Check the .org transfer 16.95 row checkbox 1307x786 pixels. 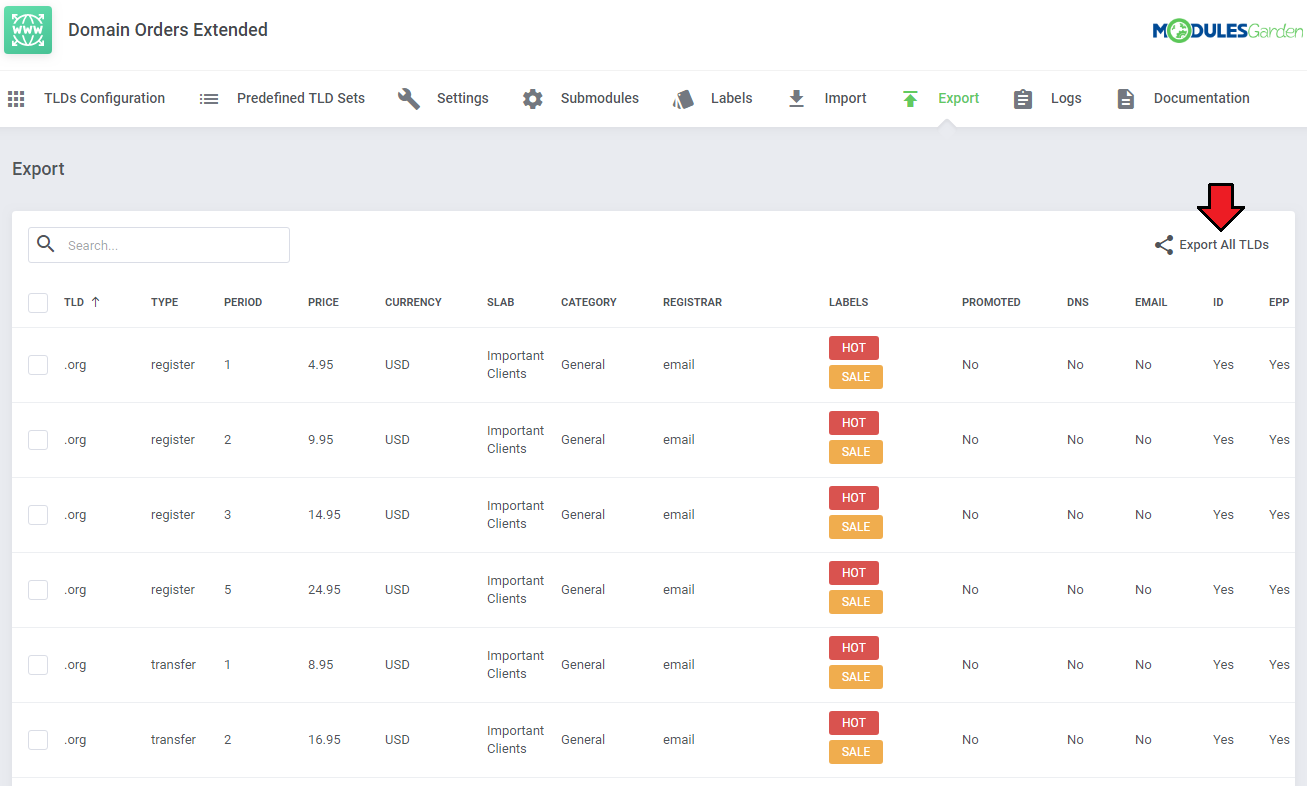[38, 740]
